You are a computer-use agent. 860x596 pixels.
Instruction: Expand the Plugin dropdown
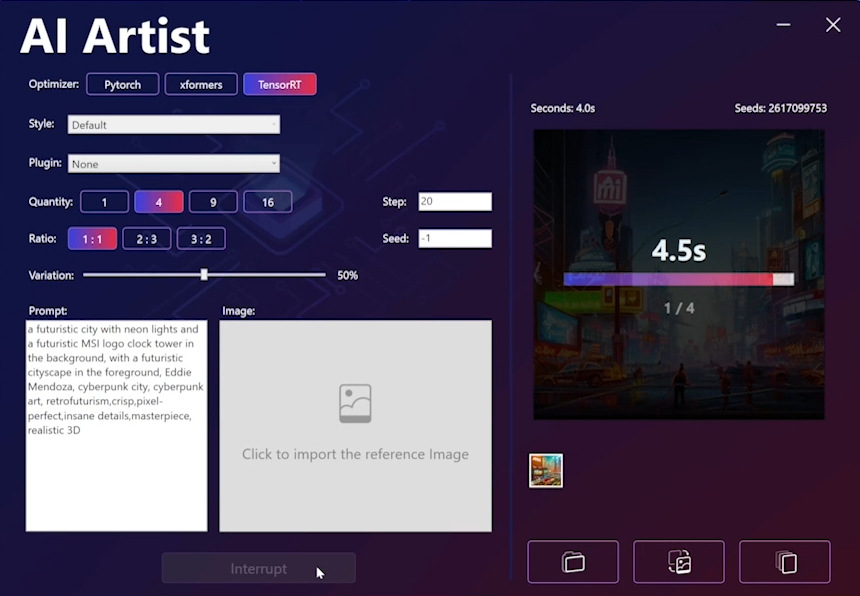coord(174,164)
